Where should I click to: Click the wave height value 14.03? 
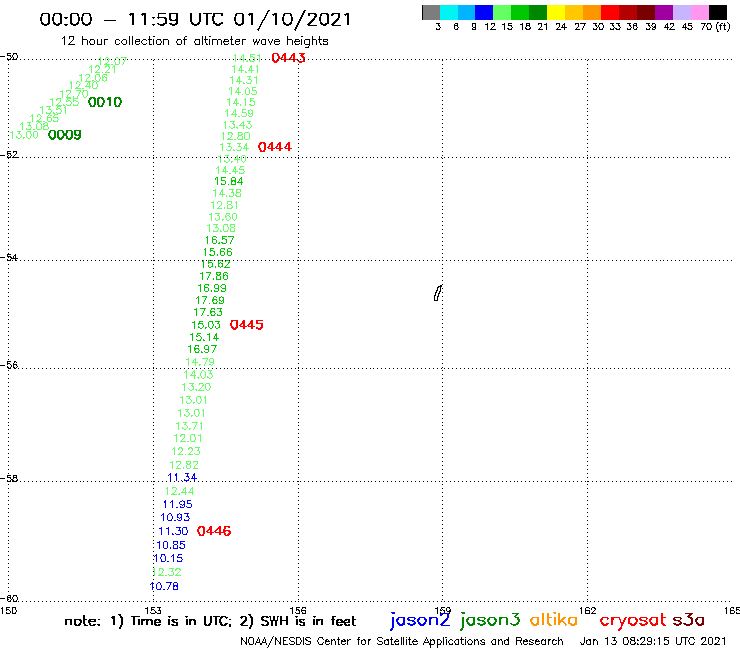198,375
